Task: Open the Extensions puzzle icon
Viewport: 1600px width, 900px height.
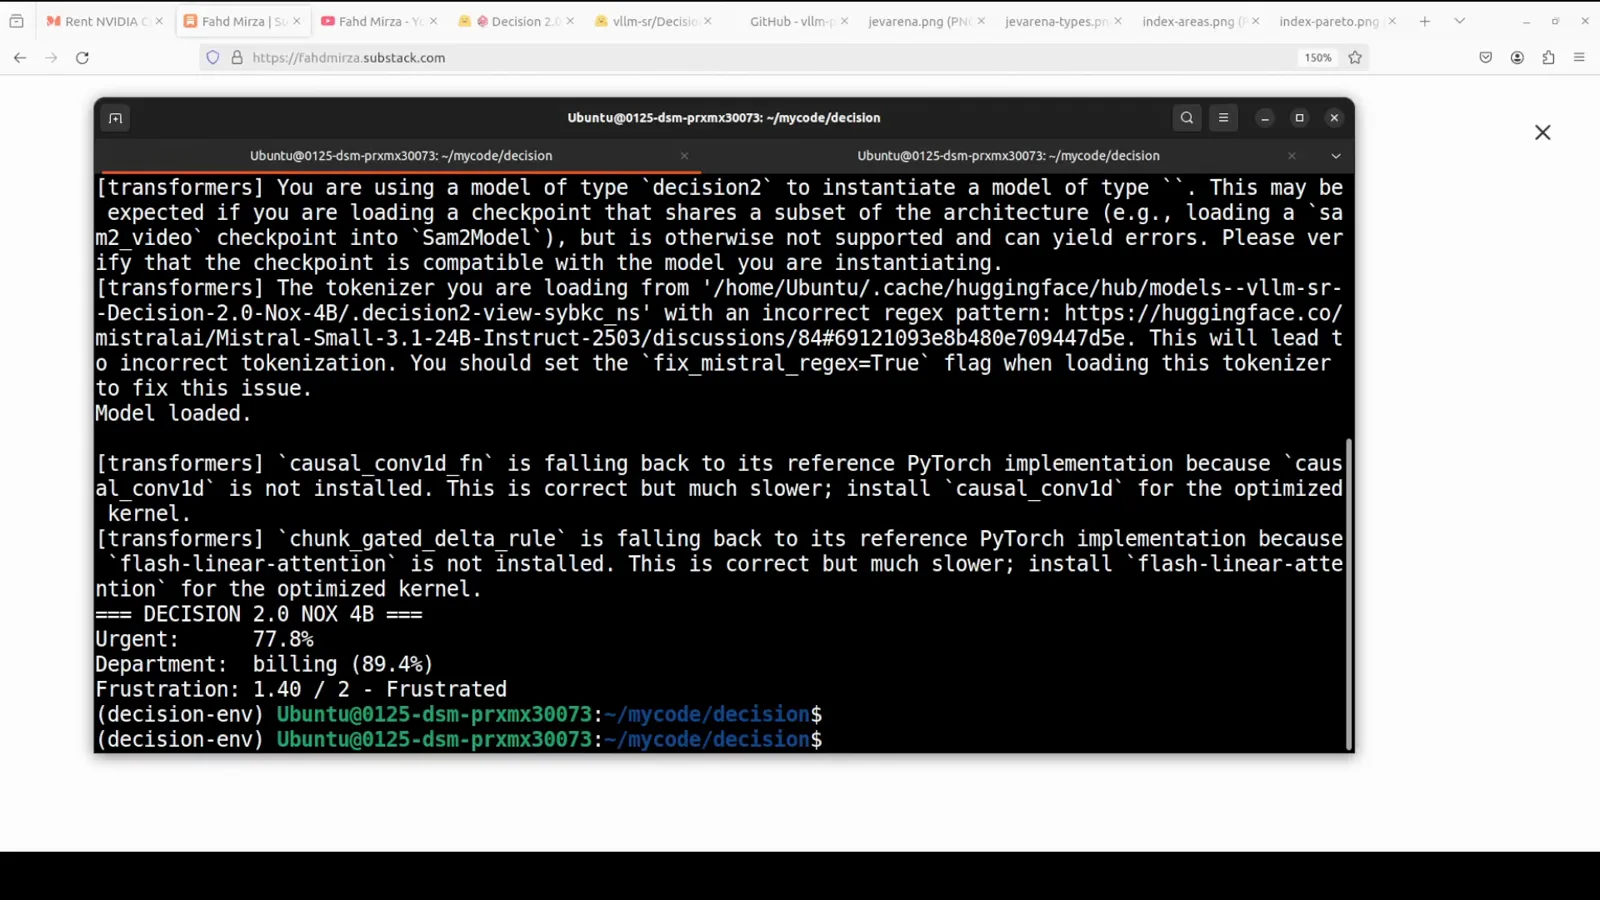Action: (1548, 58)
